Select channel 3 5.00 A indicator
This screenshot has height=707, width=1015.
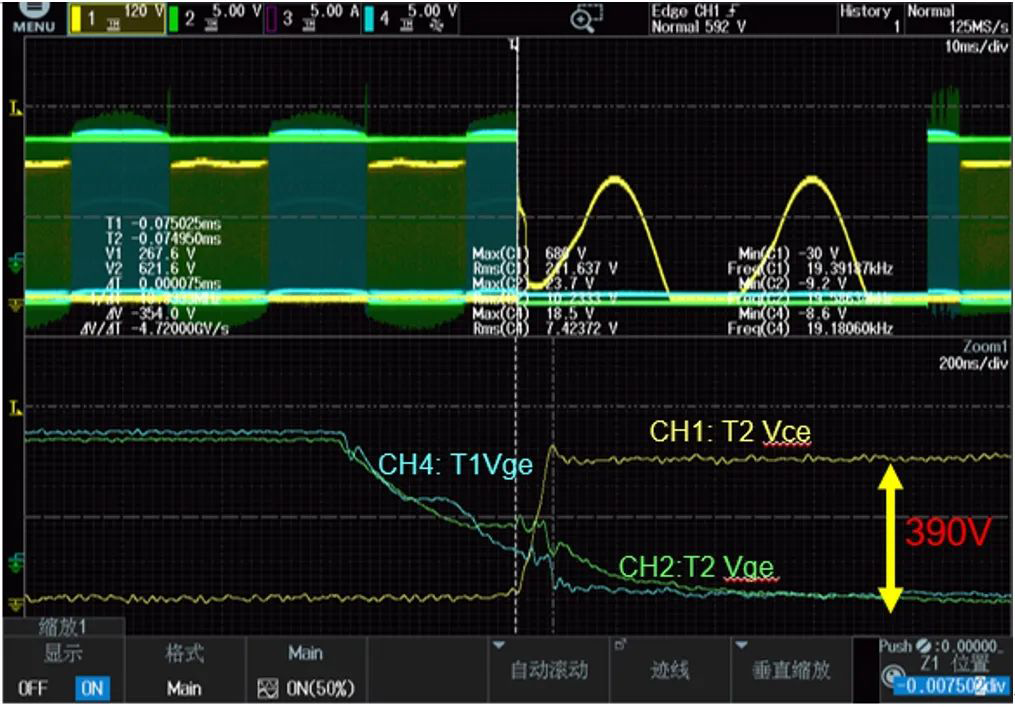coord(314,17)
